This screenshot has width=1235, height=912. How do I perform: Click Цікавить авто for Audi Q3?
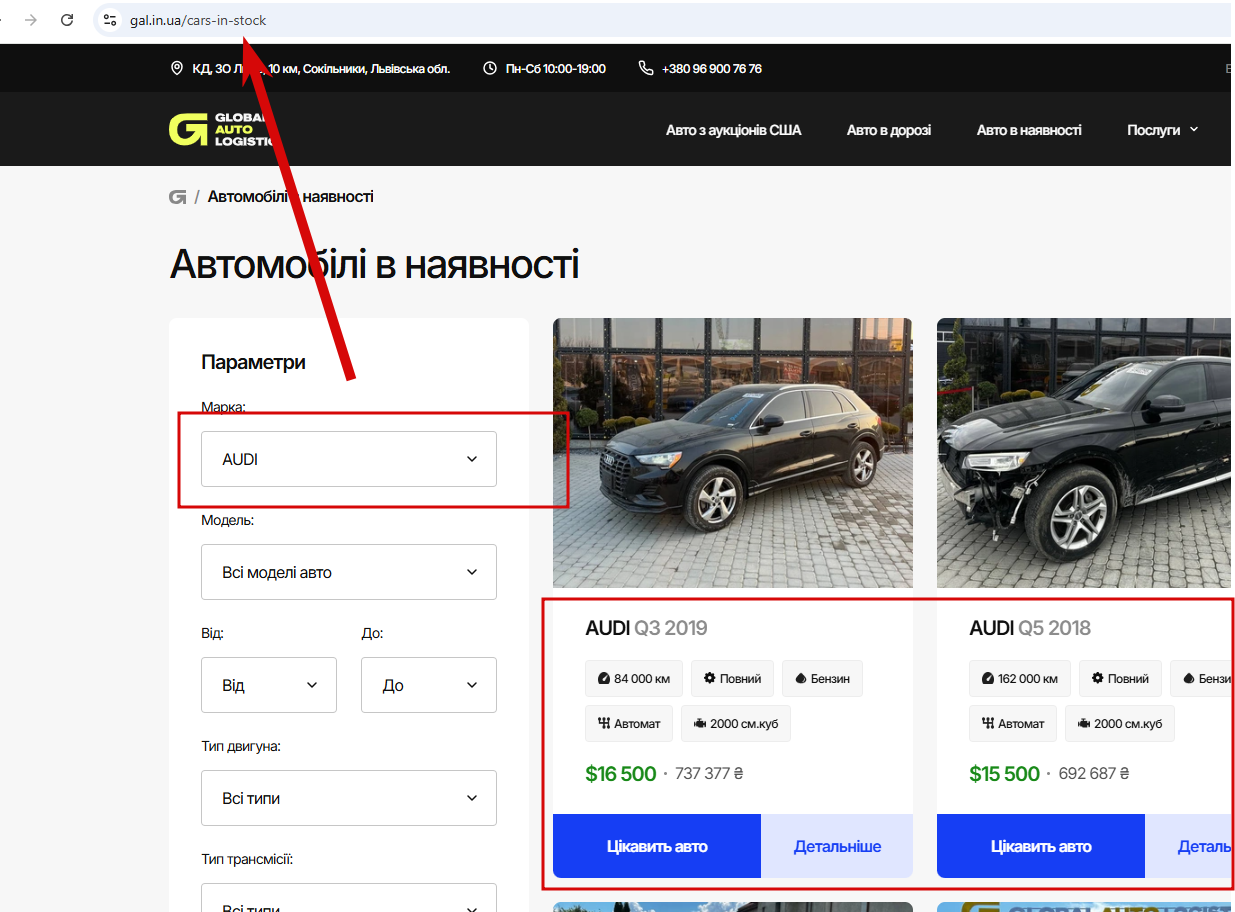(657, 846)
